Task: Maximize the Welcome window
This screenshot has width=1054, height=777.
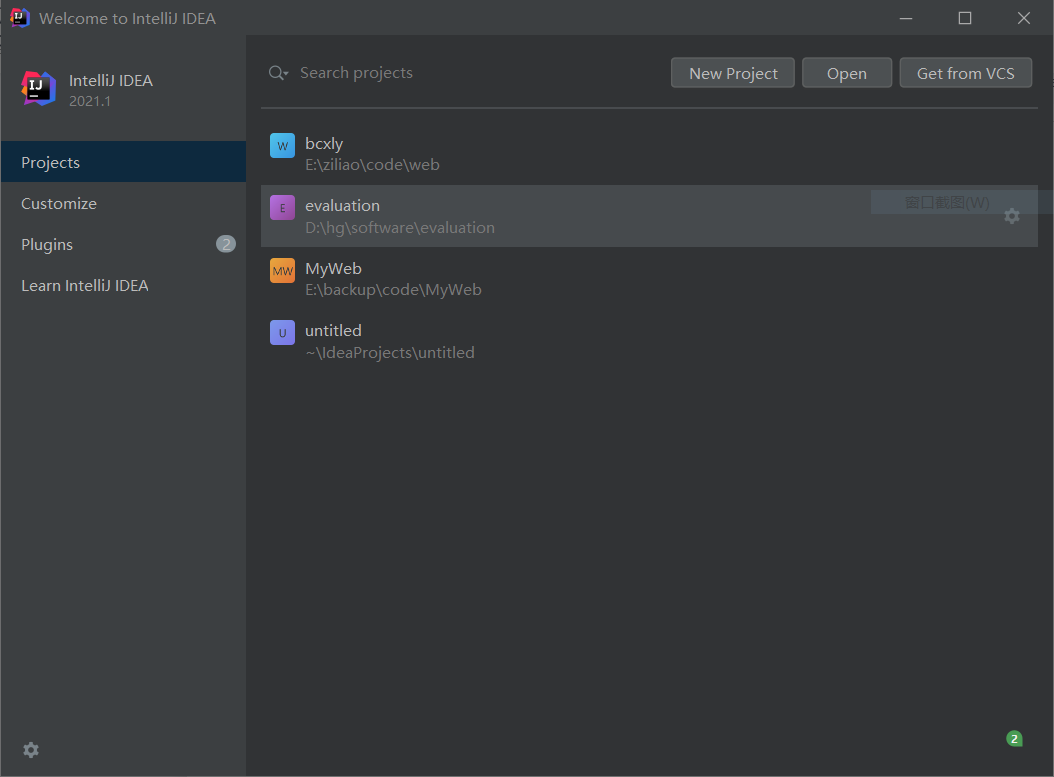Action: 965,18
